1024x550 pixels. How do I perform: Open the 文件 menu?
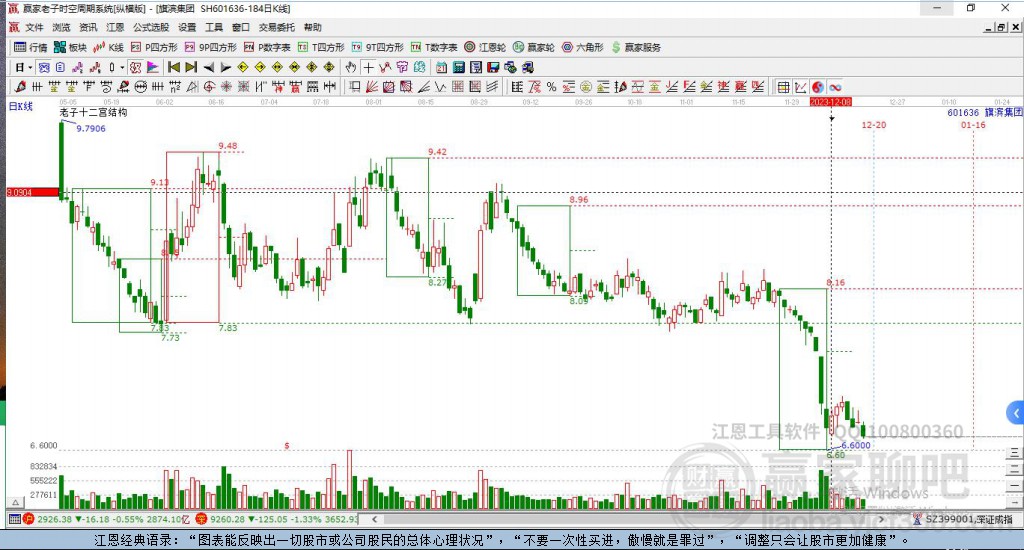tap(34, 27)
